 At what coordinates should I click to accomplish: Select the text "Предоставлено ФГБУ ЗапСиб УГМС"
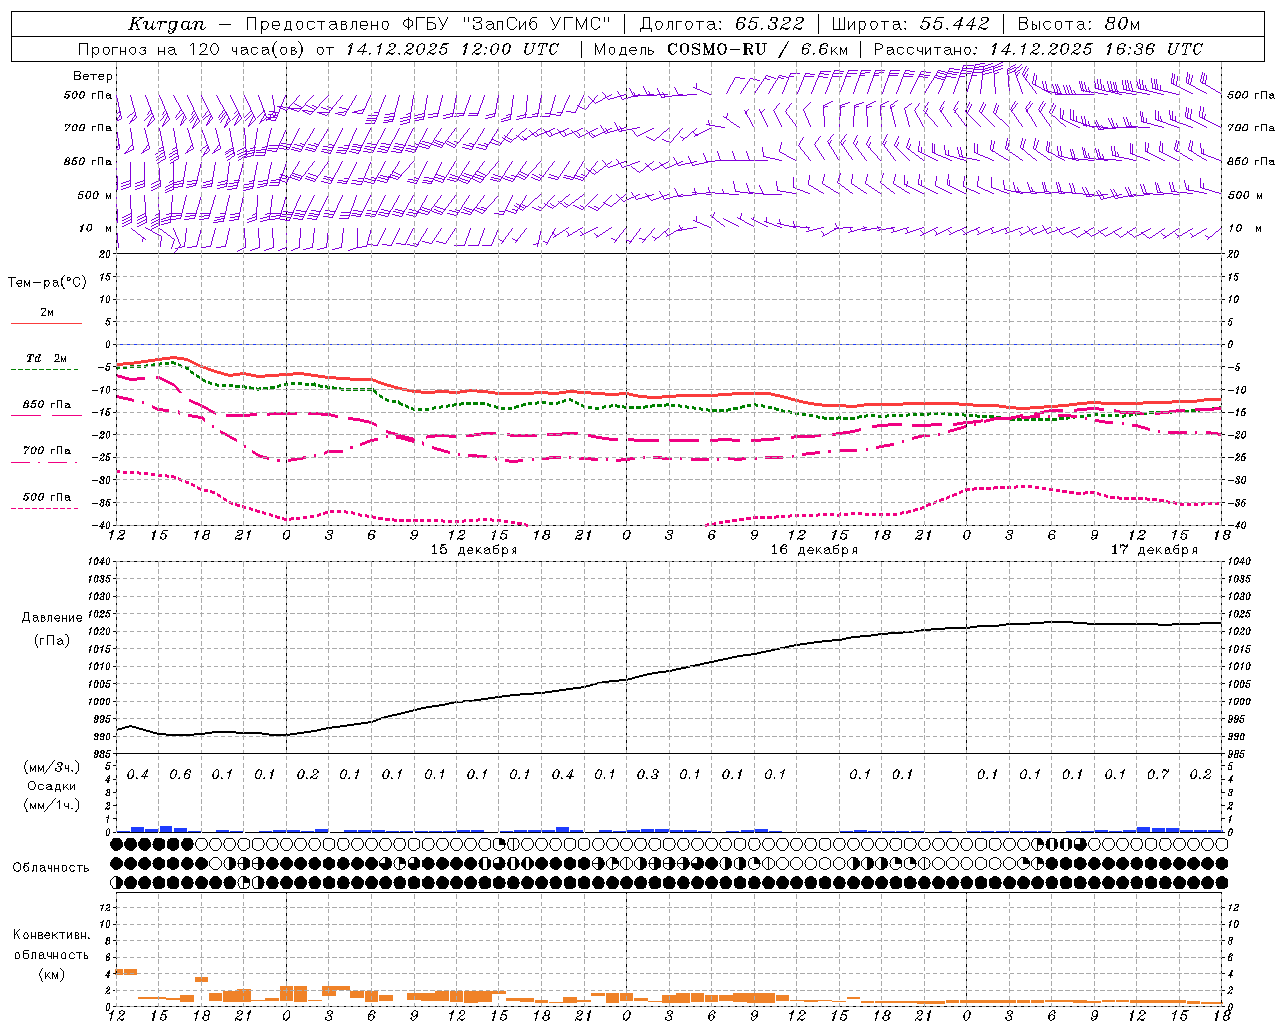coord(428,24)
